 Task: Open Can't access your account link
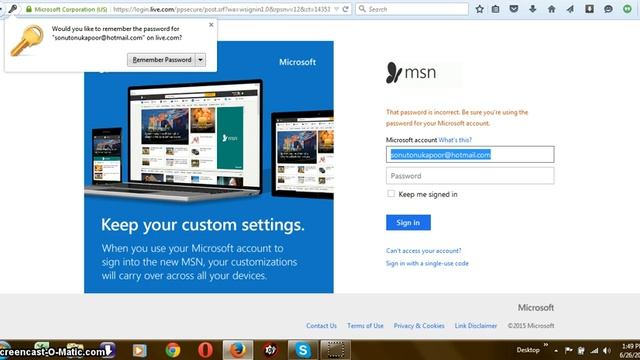(424, 251)
